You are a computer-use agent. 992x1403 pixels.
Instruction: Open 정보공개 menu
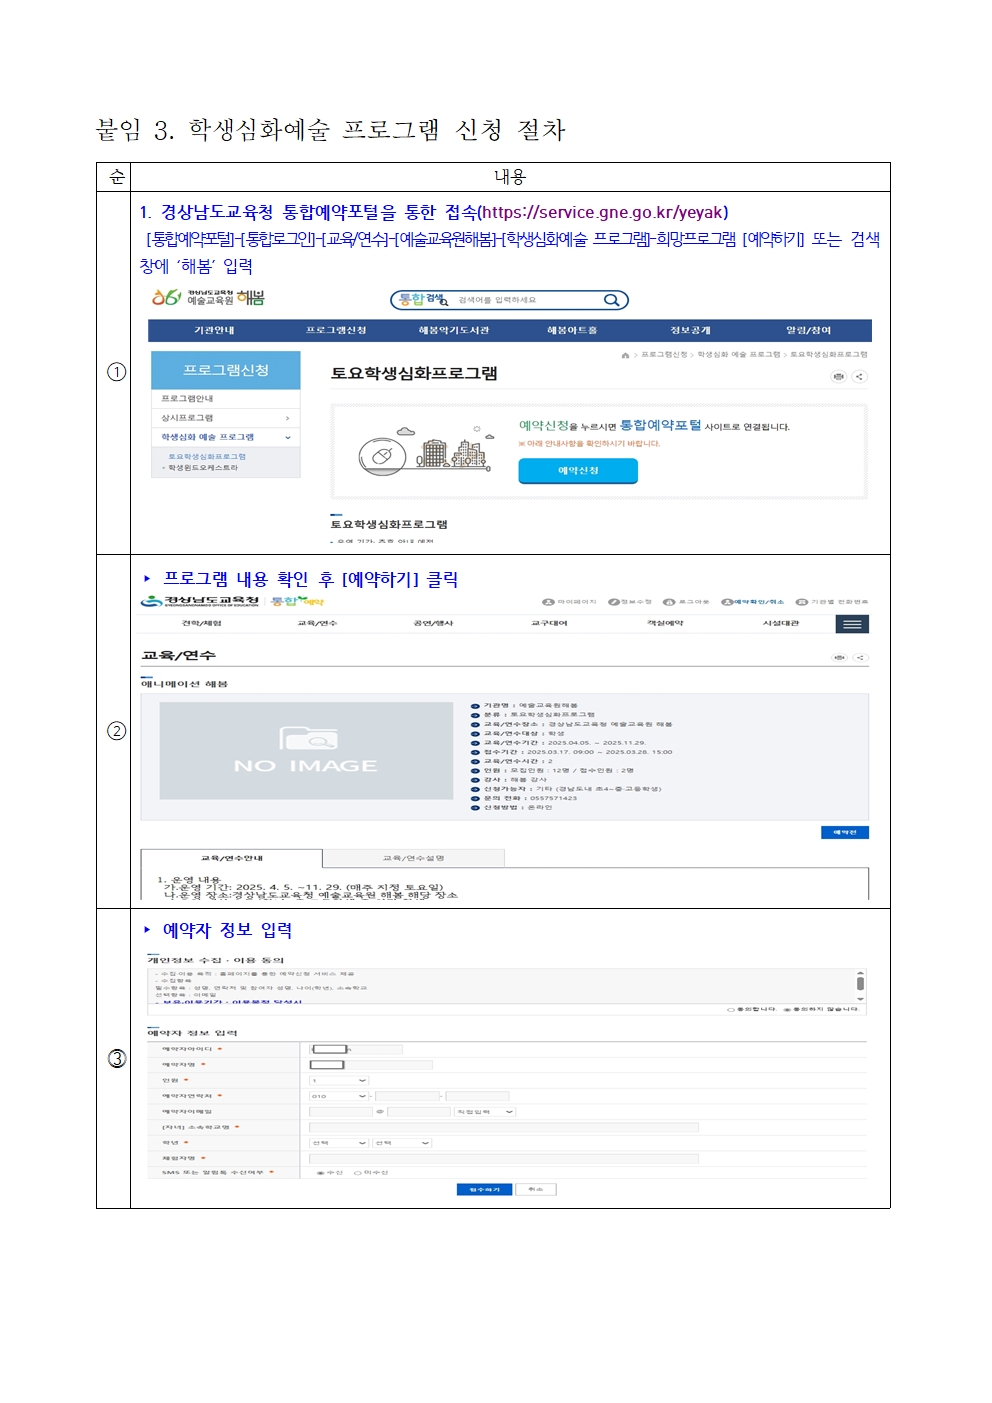click(x=690, y=331)
